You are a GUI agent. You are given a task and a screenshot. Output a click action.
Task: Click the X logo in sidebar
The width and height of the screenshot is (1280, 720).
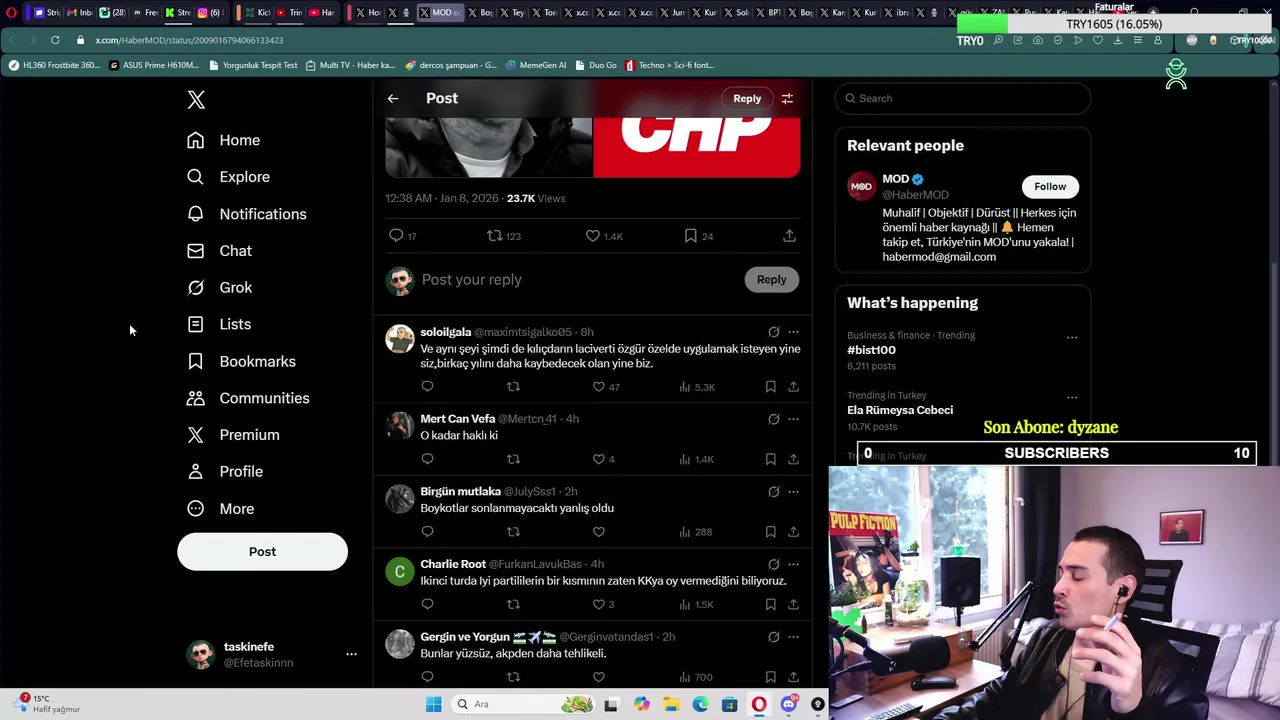[196, 99]
